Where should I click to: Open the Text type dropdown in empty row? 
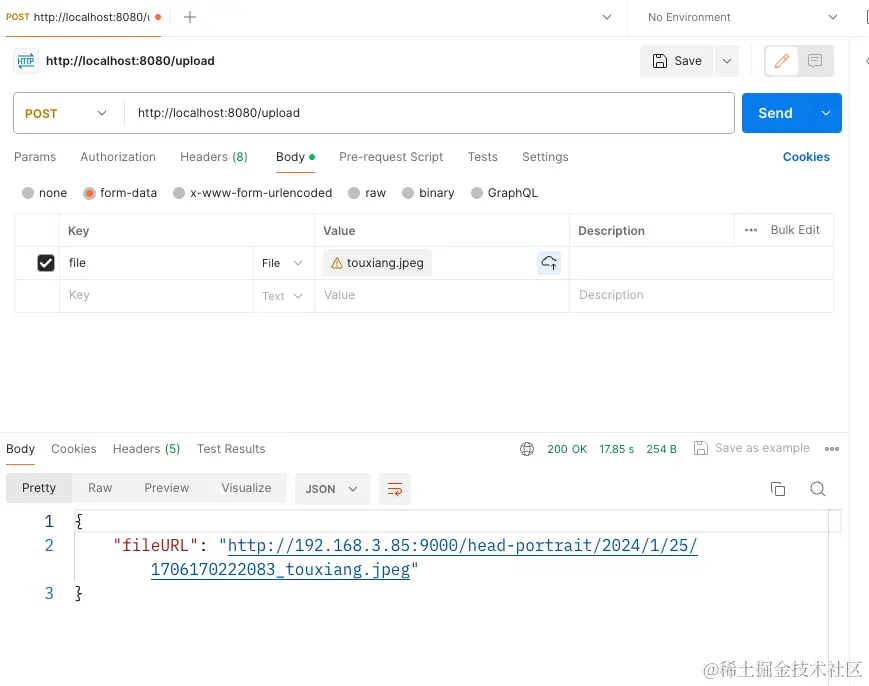[282, 296]
